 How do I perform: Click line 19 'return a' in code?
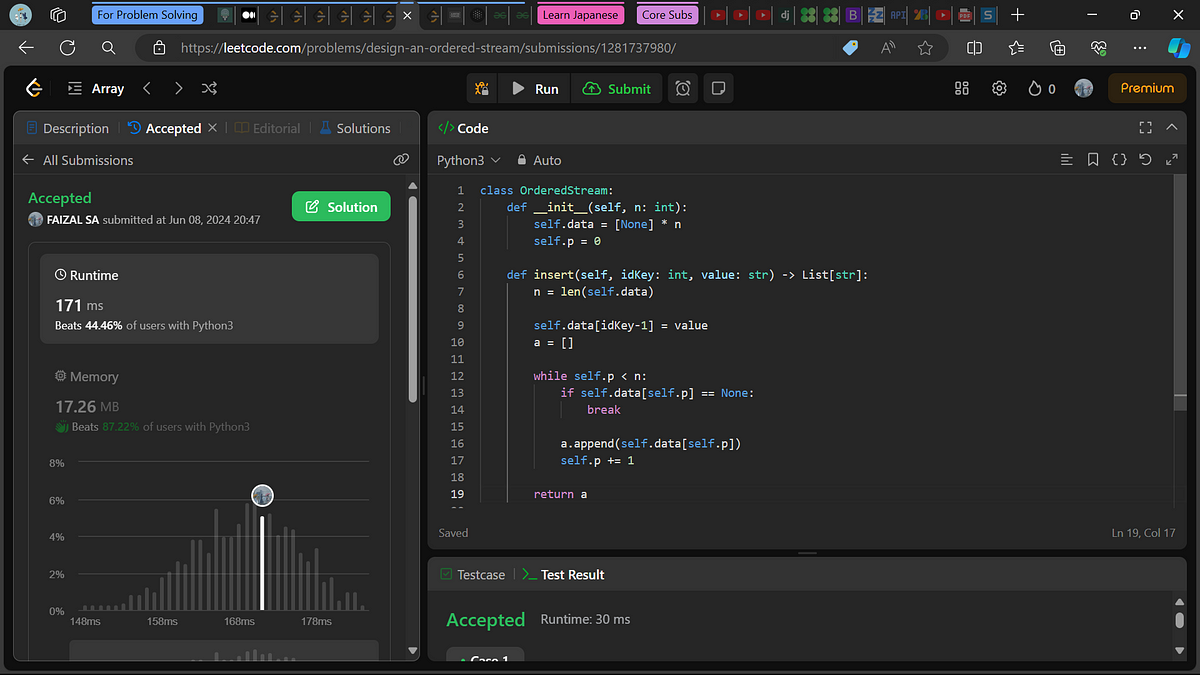pyautogui.click(x=560, y=494)
